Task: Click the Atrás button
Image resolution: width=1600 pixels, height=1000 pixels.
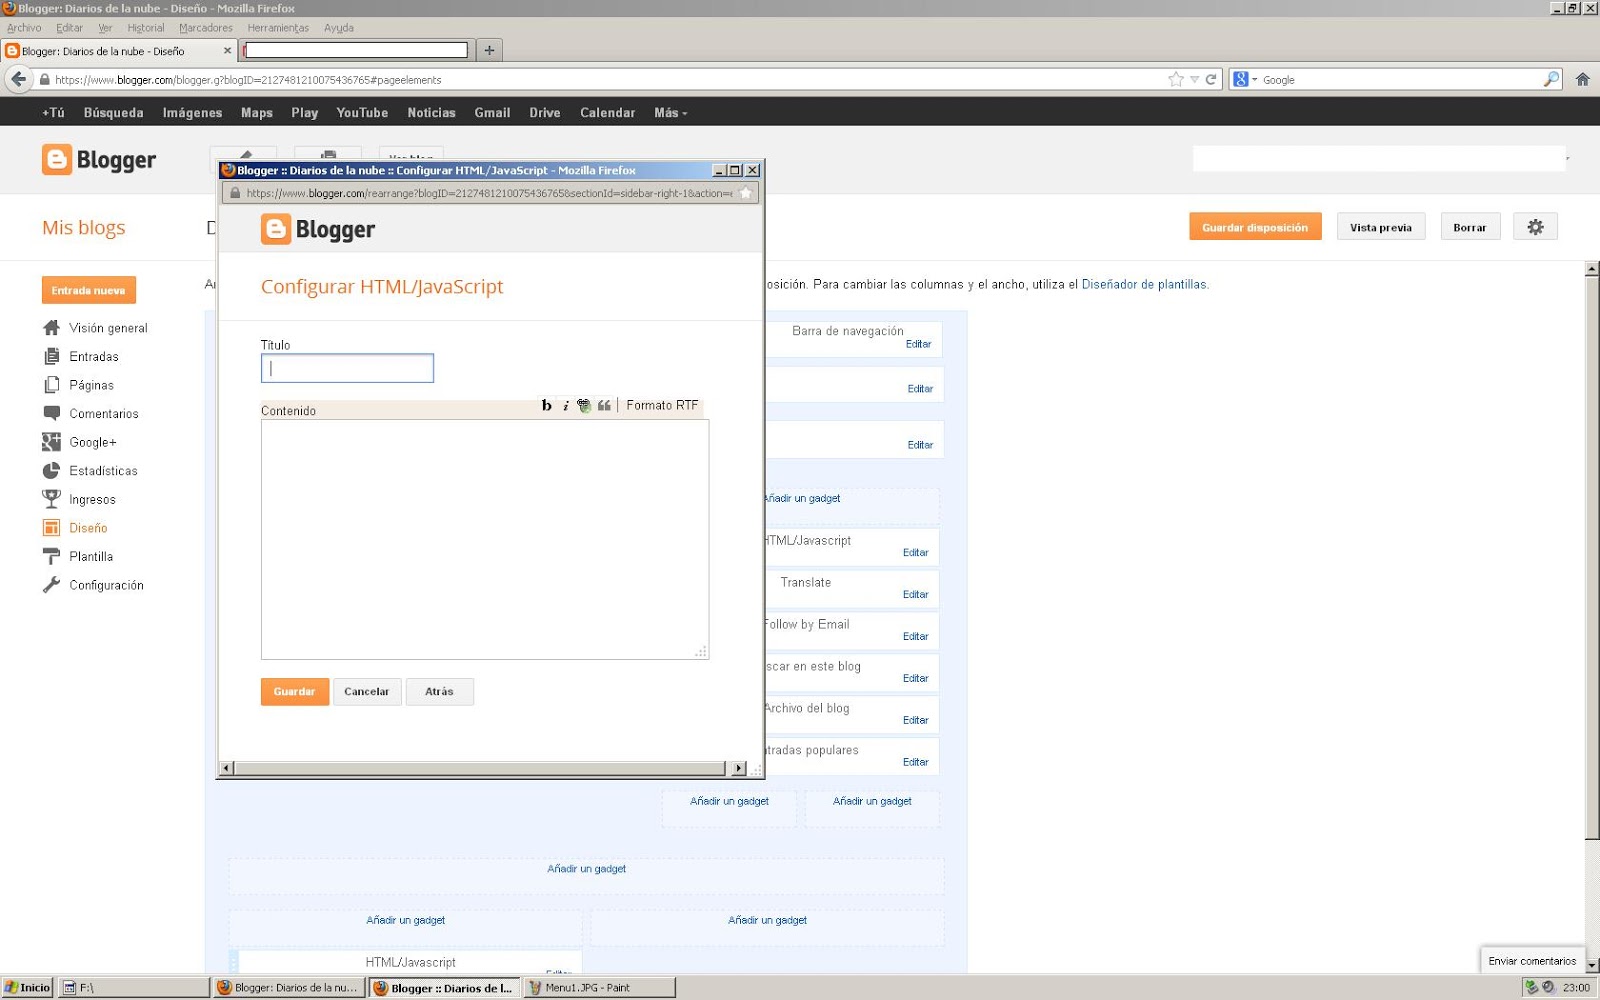Action: point(439,692)
